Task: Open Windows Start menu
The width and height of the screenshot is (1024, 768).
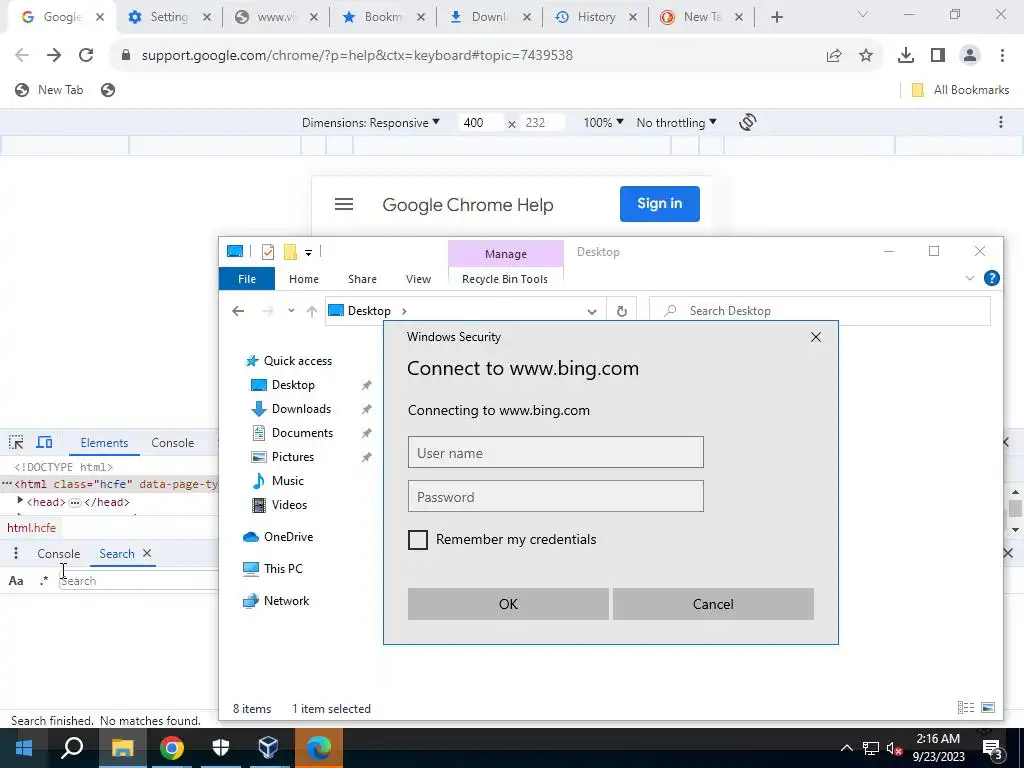Action: 24,748
